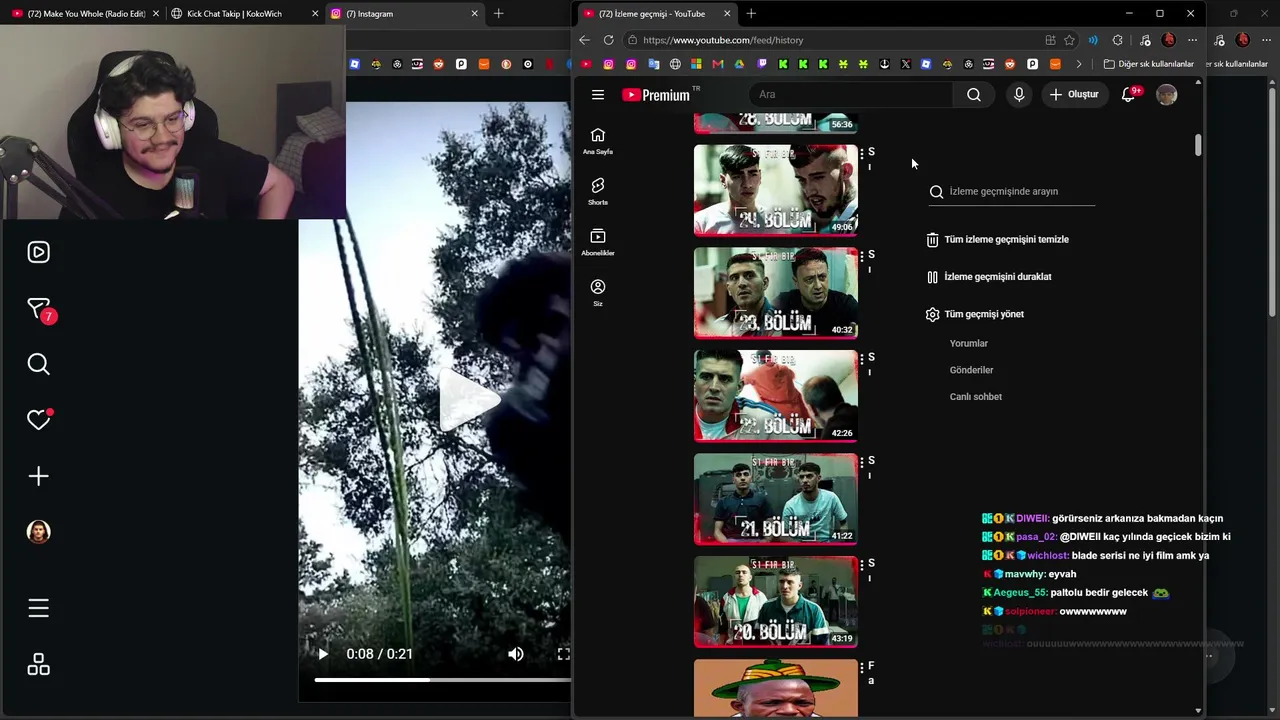Create new Instagram post with plus icon
Viewport: 1280px width, 720px height.
coord(38,476)
